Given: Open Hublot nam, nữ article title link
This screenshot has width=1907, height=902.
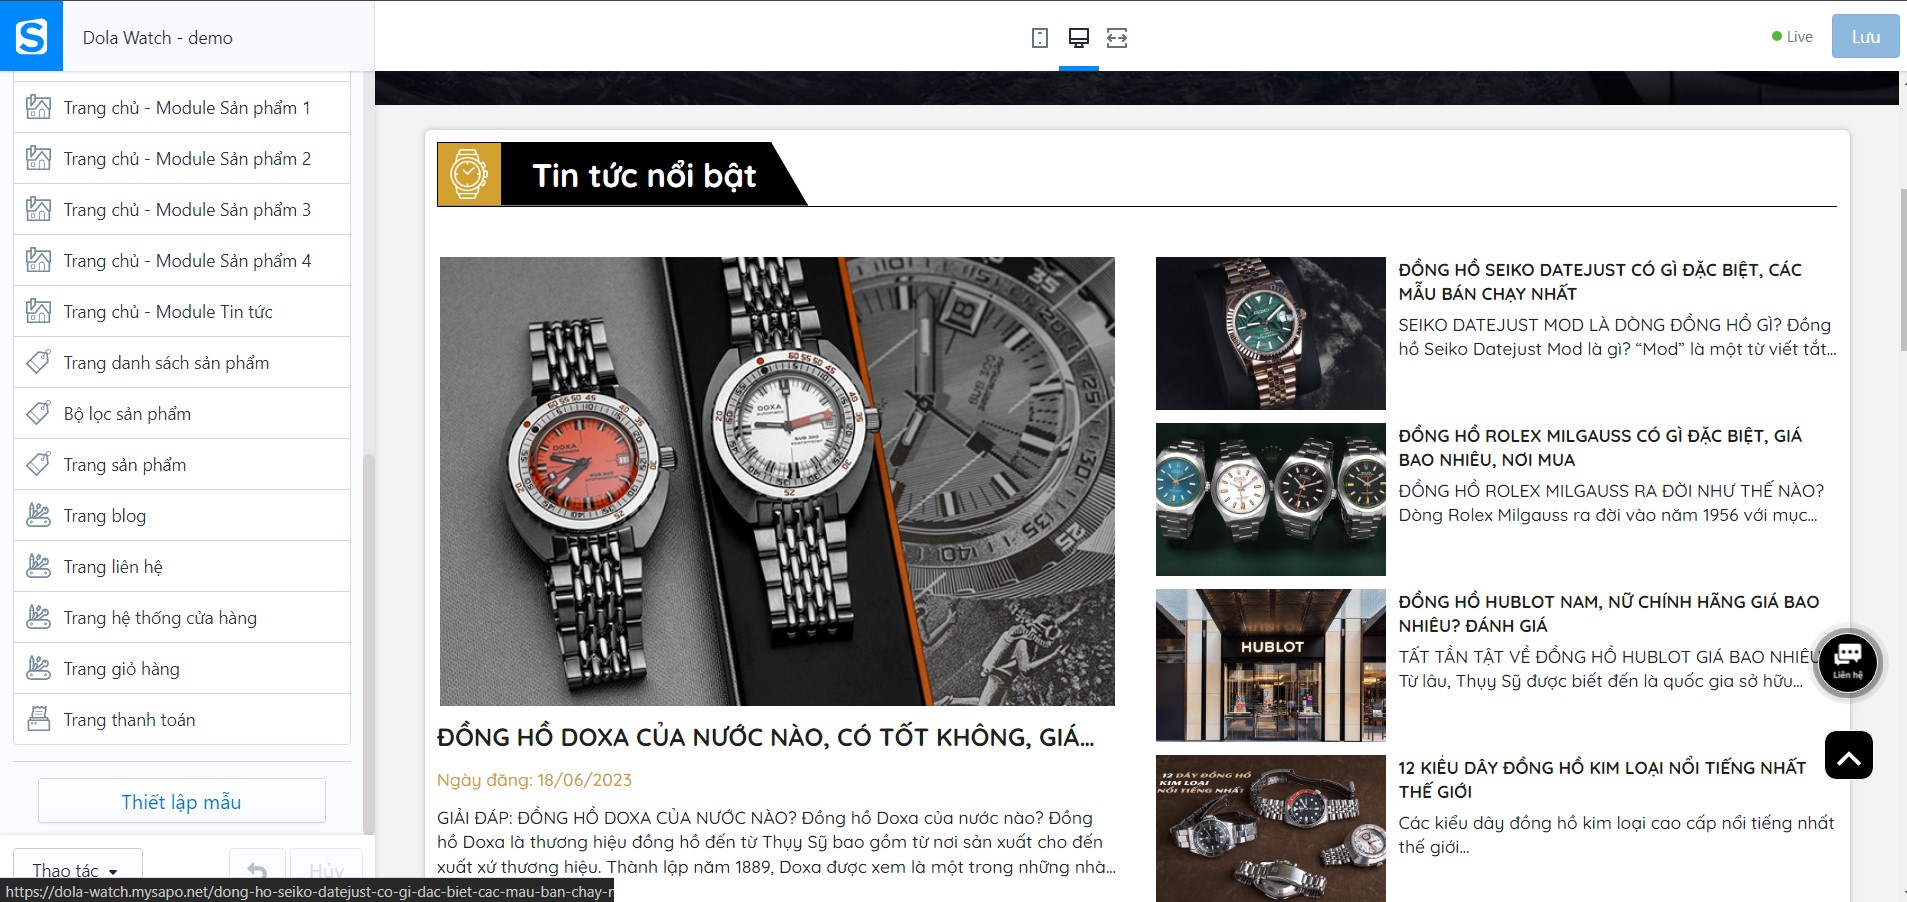Looking at the screenshot, I should pyautogui.click(x=1608, y=613).
